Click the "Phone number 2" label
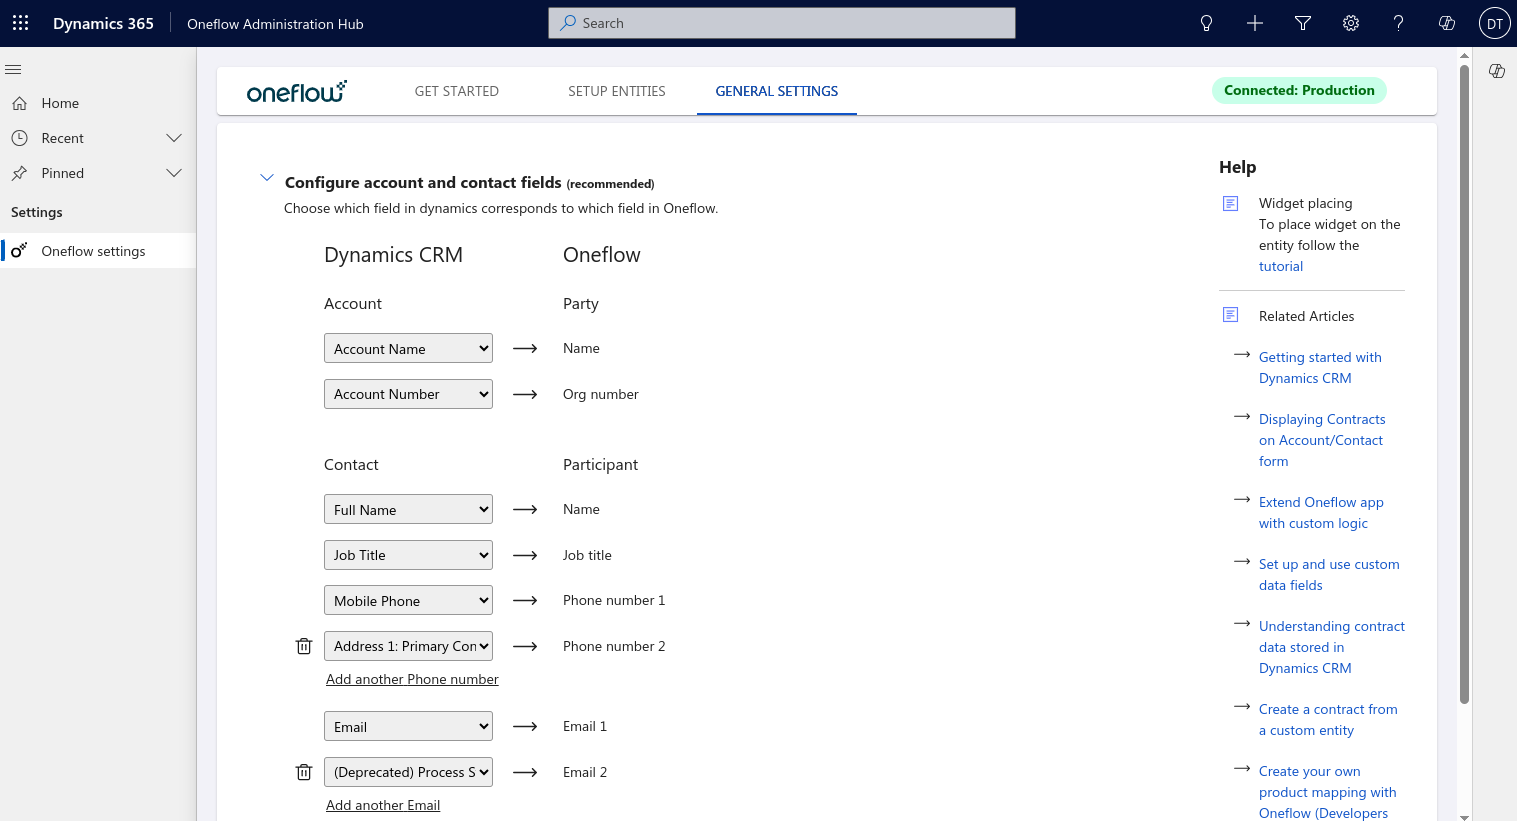Viewport: 1517px width, 821px height. click(614, 646)
